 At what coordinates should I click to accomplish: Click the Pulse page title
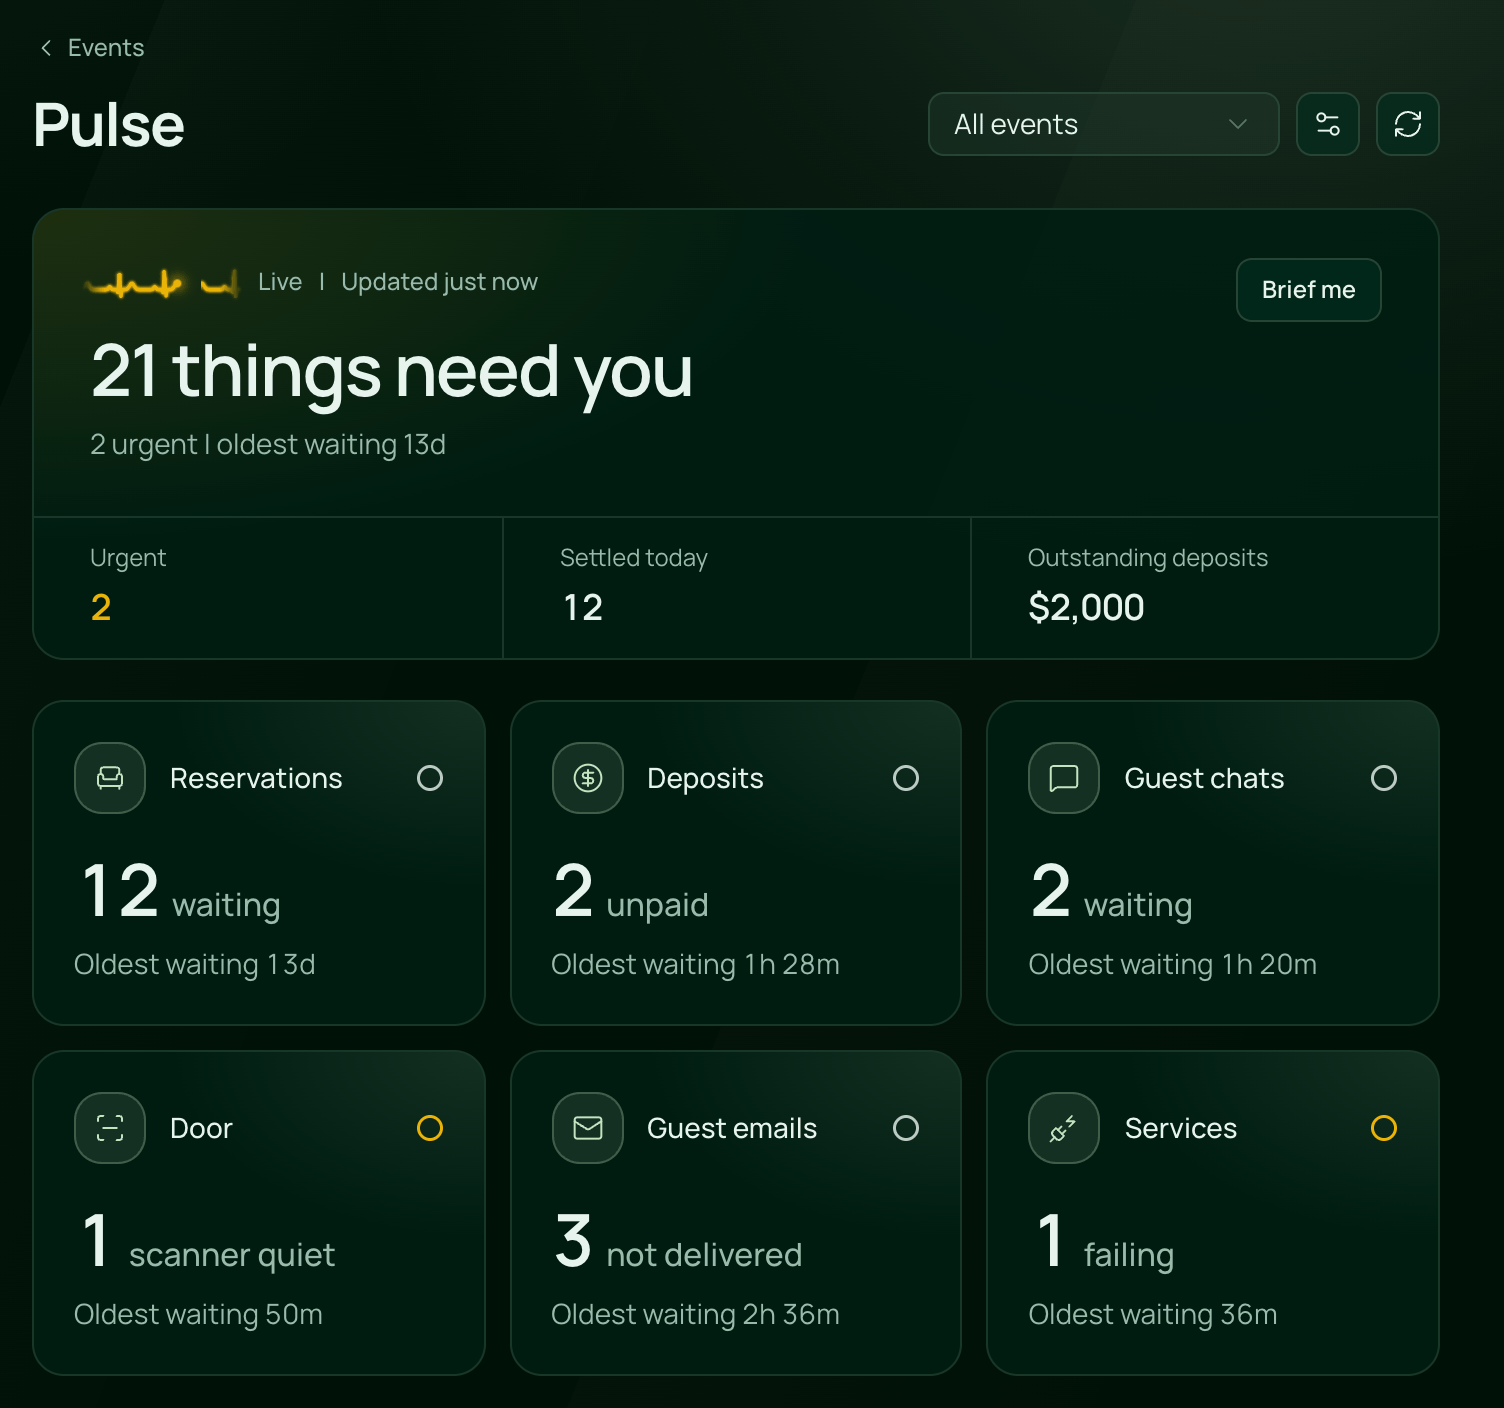(109, 125)
